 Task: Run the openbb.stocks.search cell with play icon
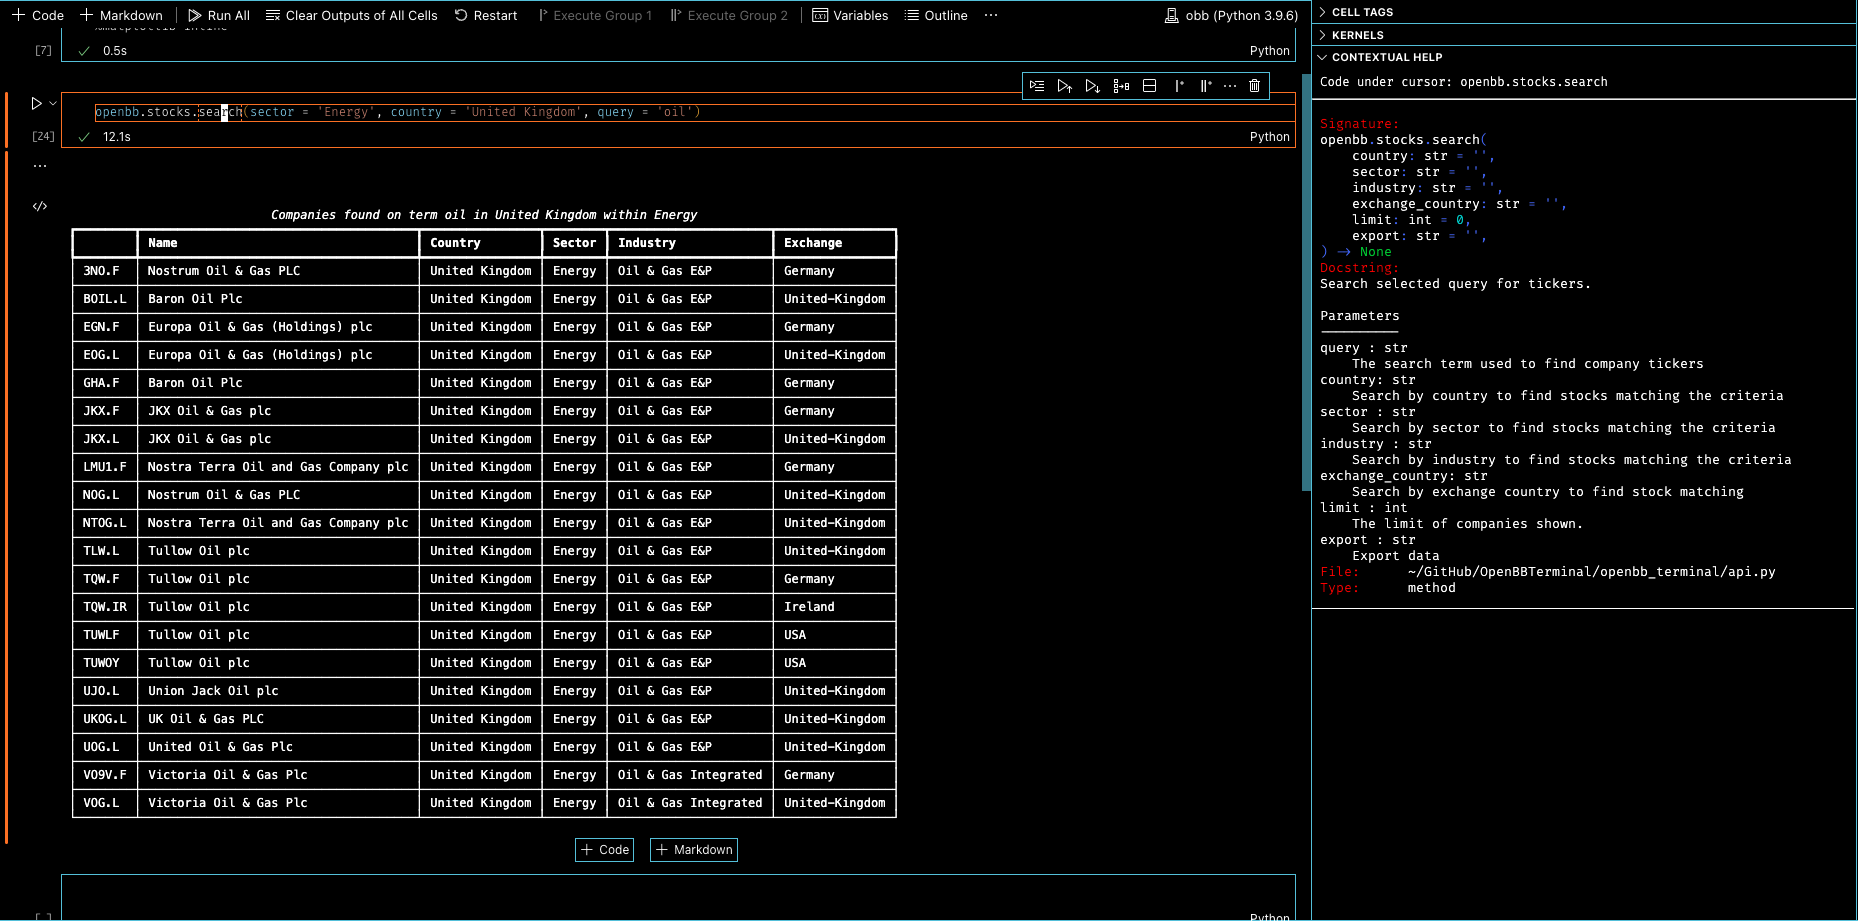tap(37, 103)
